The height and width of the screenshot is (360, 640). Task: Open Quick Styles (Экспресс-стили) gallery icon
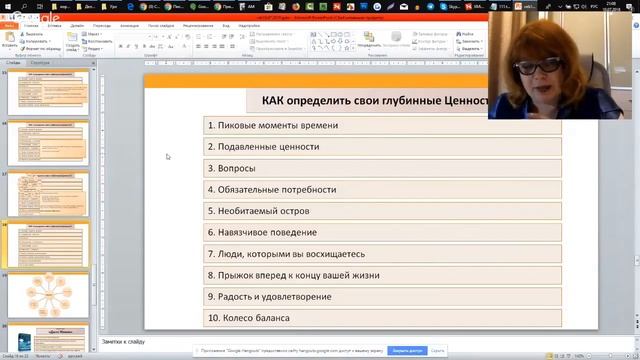(396, 37)
